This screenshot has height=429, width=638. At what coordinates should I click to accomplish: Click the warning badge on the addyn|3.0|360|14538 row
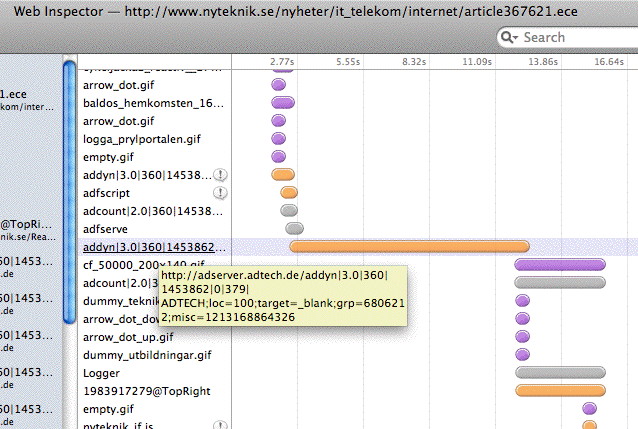click(220, 174)
